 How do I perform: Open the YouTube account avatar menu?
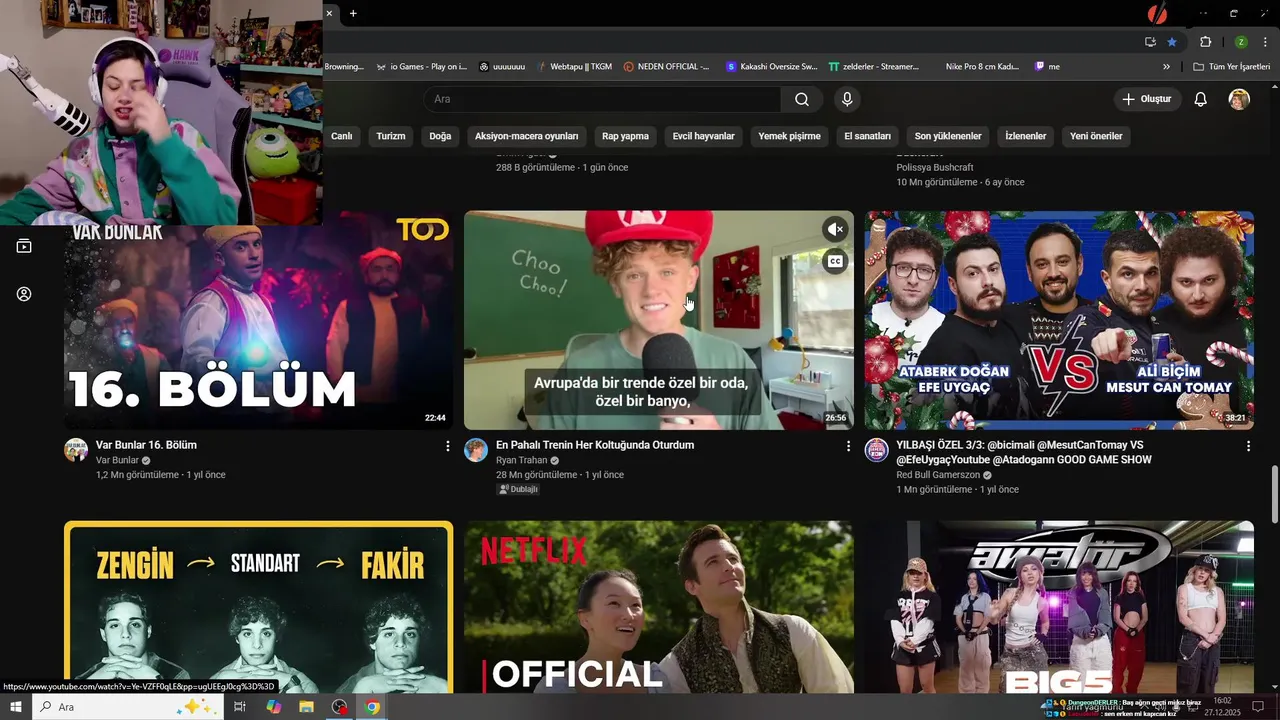click(1239, 99)
